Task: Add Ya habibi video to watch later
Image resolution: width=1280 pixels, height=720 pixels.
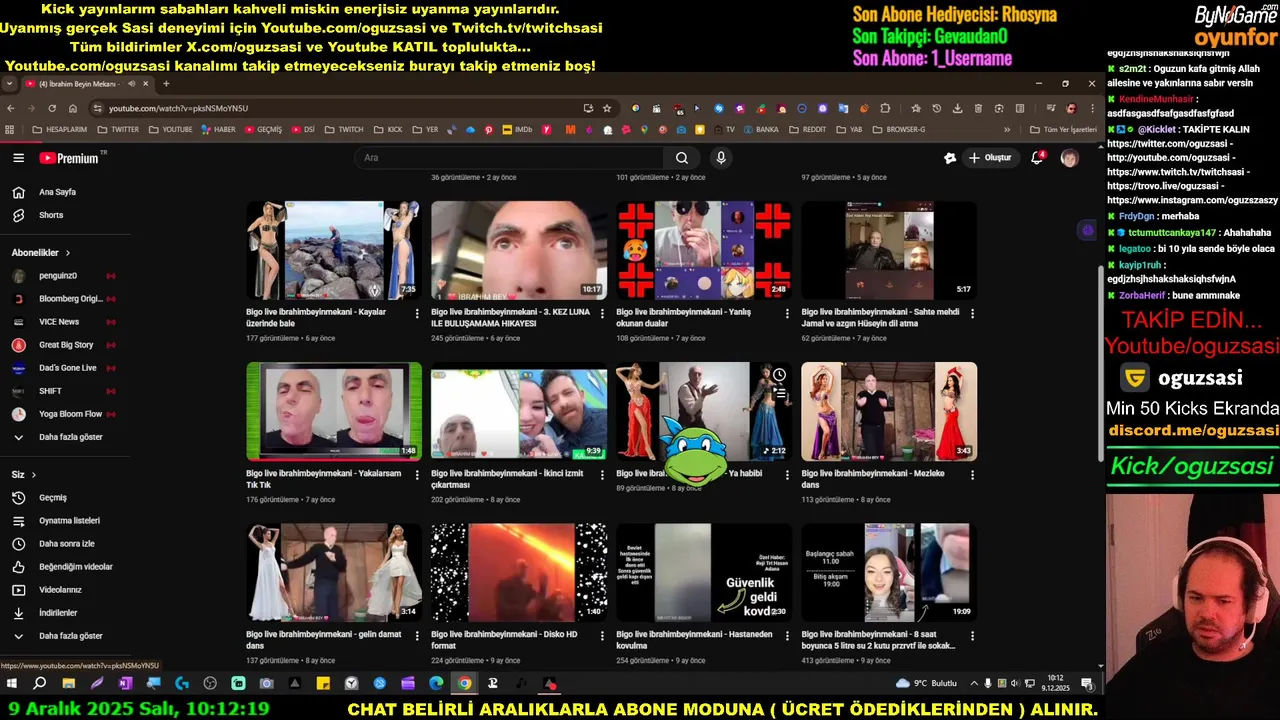Action: [779, 375]
